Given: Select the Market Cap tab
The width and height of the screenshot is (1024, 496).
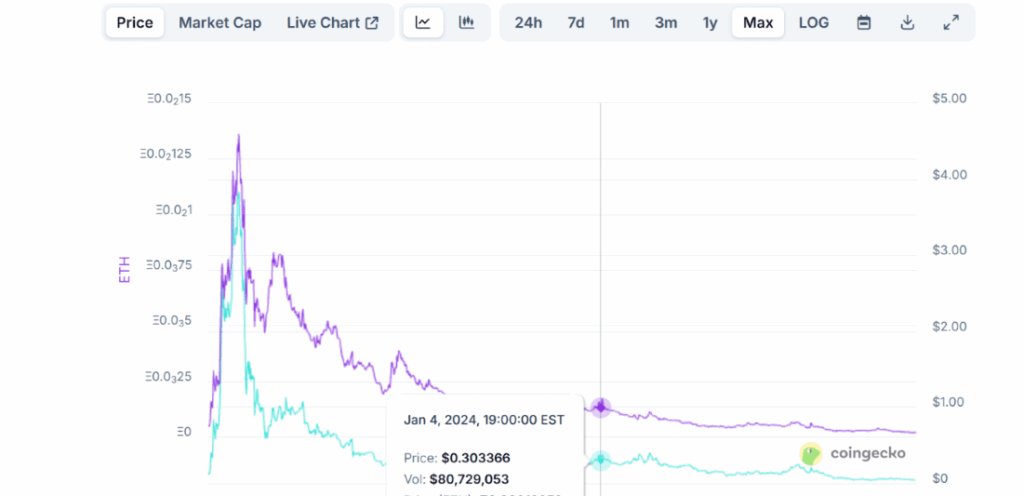Looking at the screenshot, I should point(220,23).
